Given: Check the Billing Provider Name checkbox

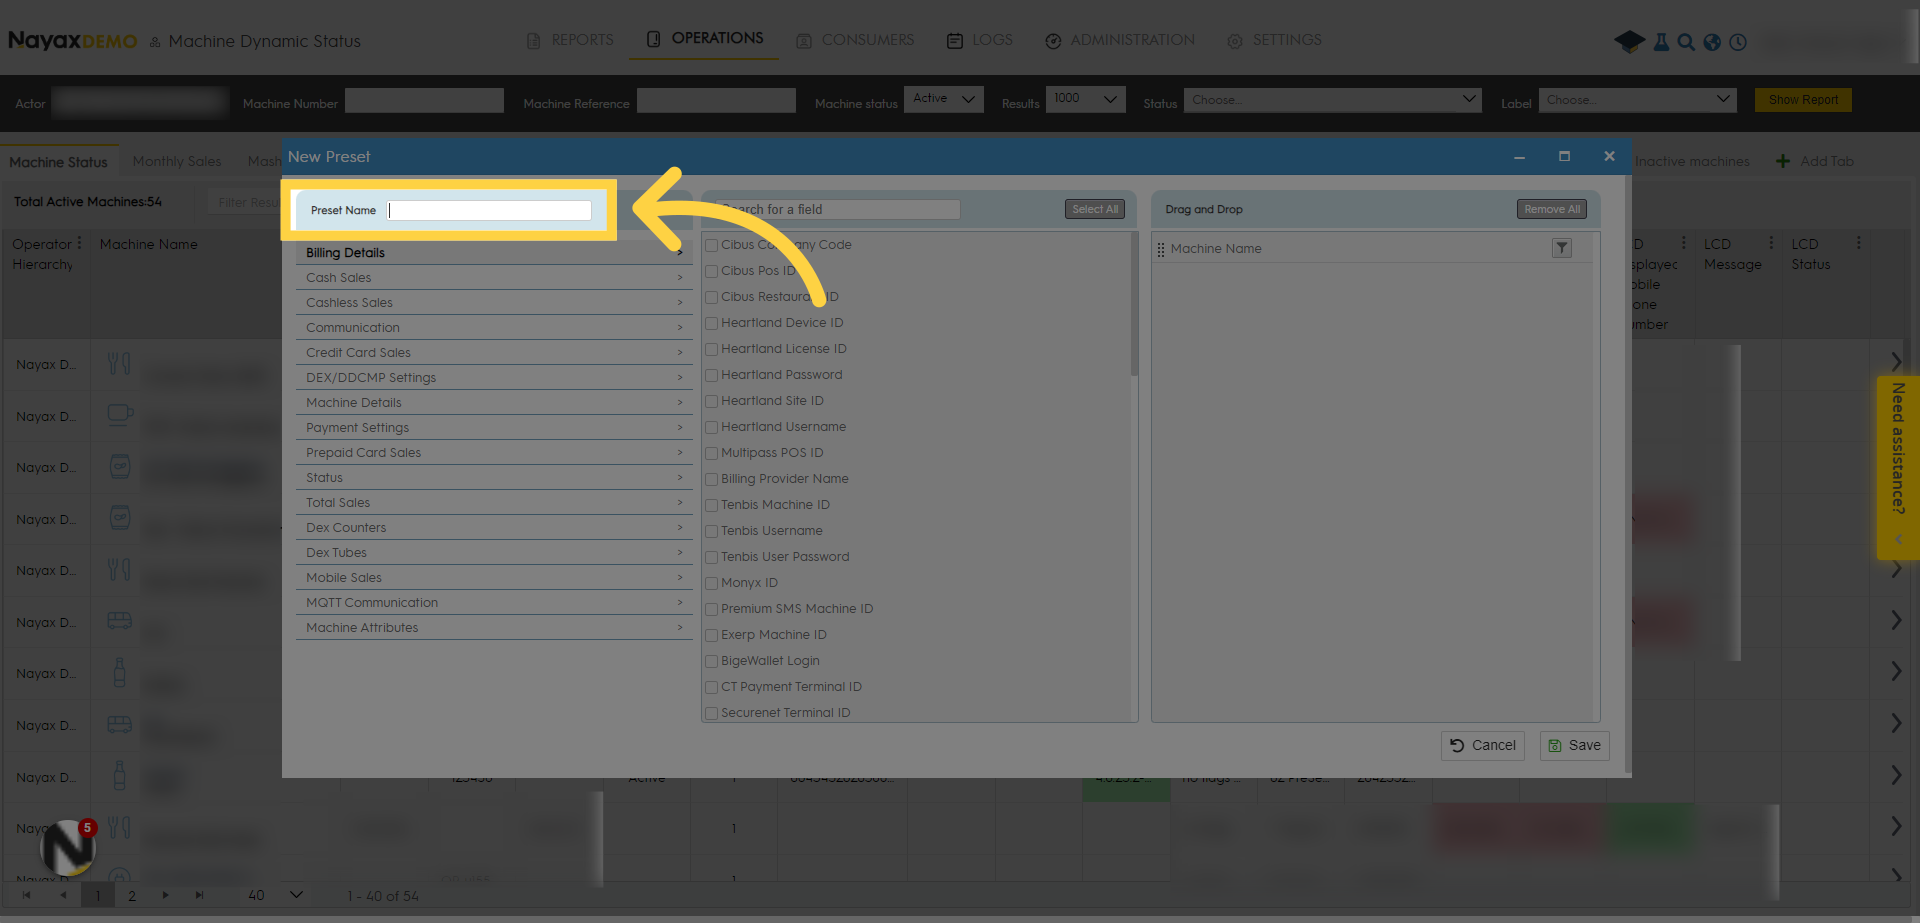Looking at the screenshot, I should click(712, 479).
